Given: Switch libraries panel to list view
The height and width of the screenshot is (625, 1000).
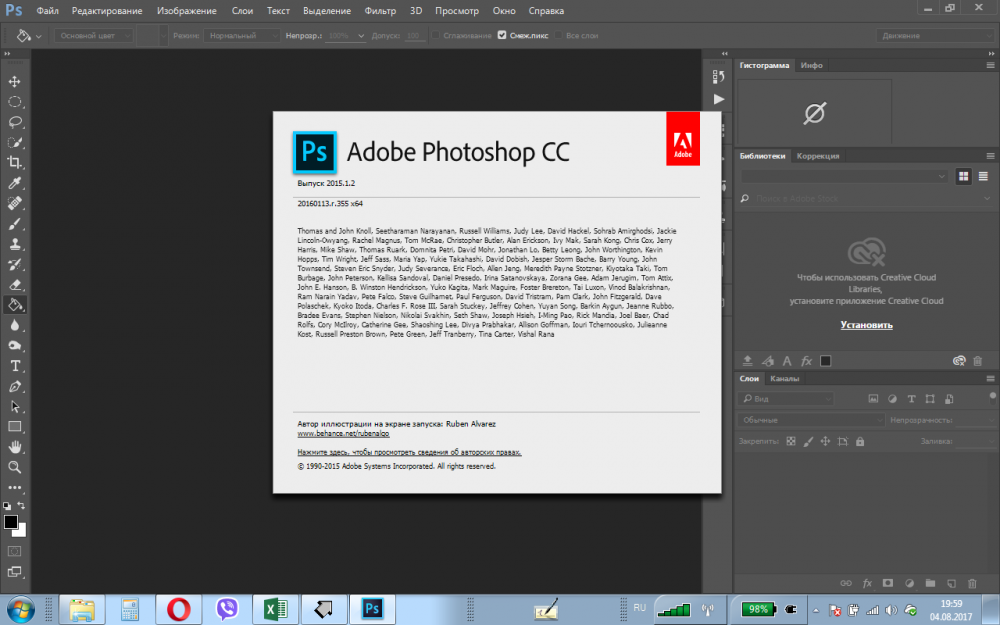Looking at the screenshot, I should pos(983,176).
